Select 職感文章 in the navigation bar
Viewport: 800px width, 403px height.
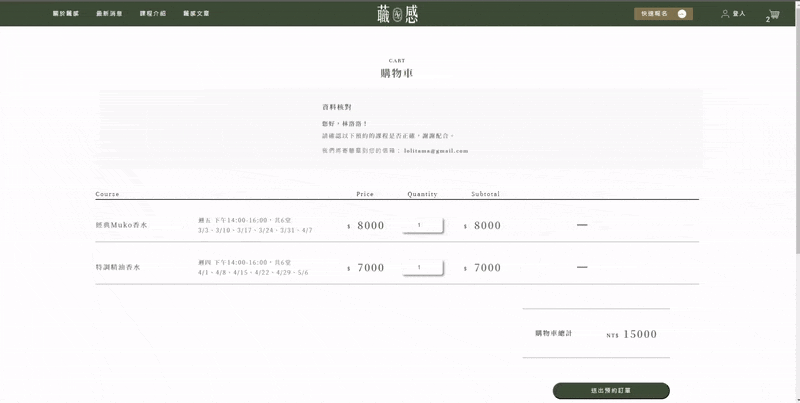[x=196, y=15]
